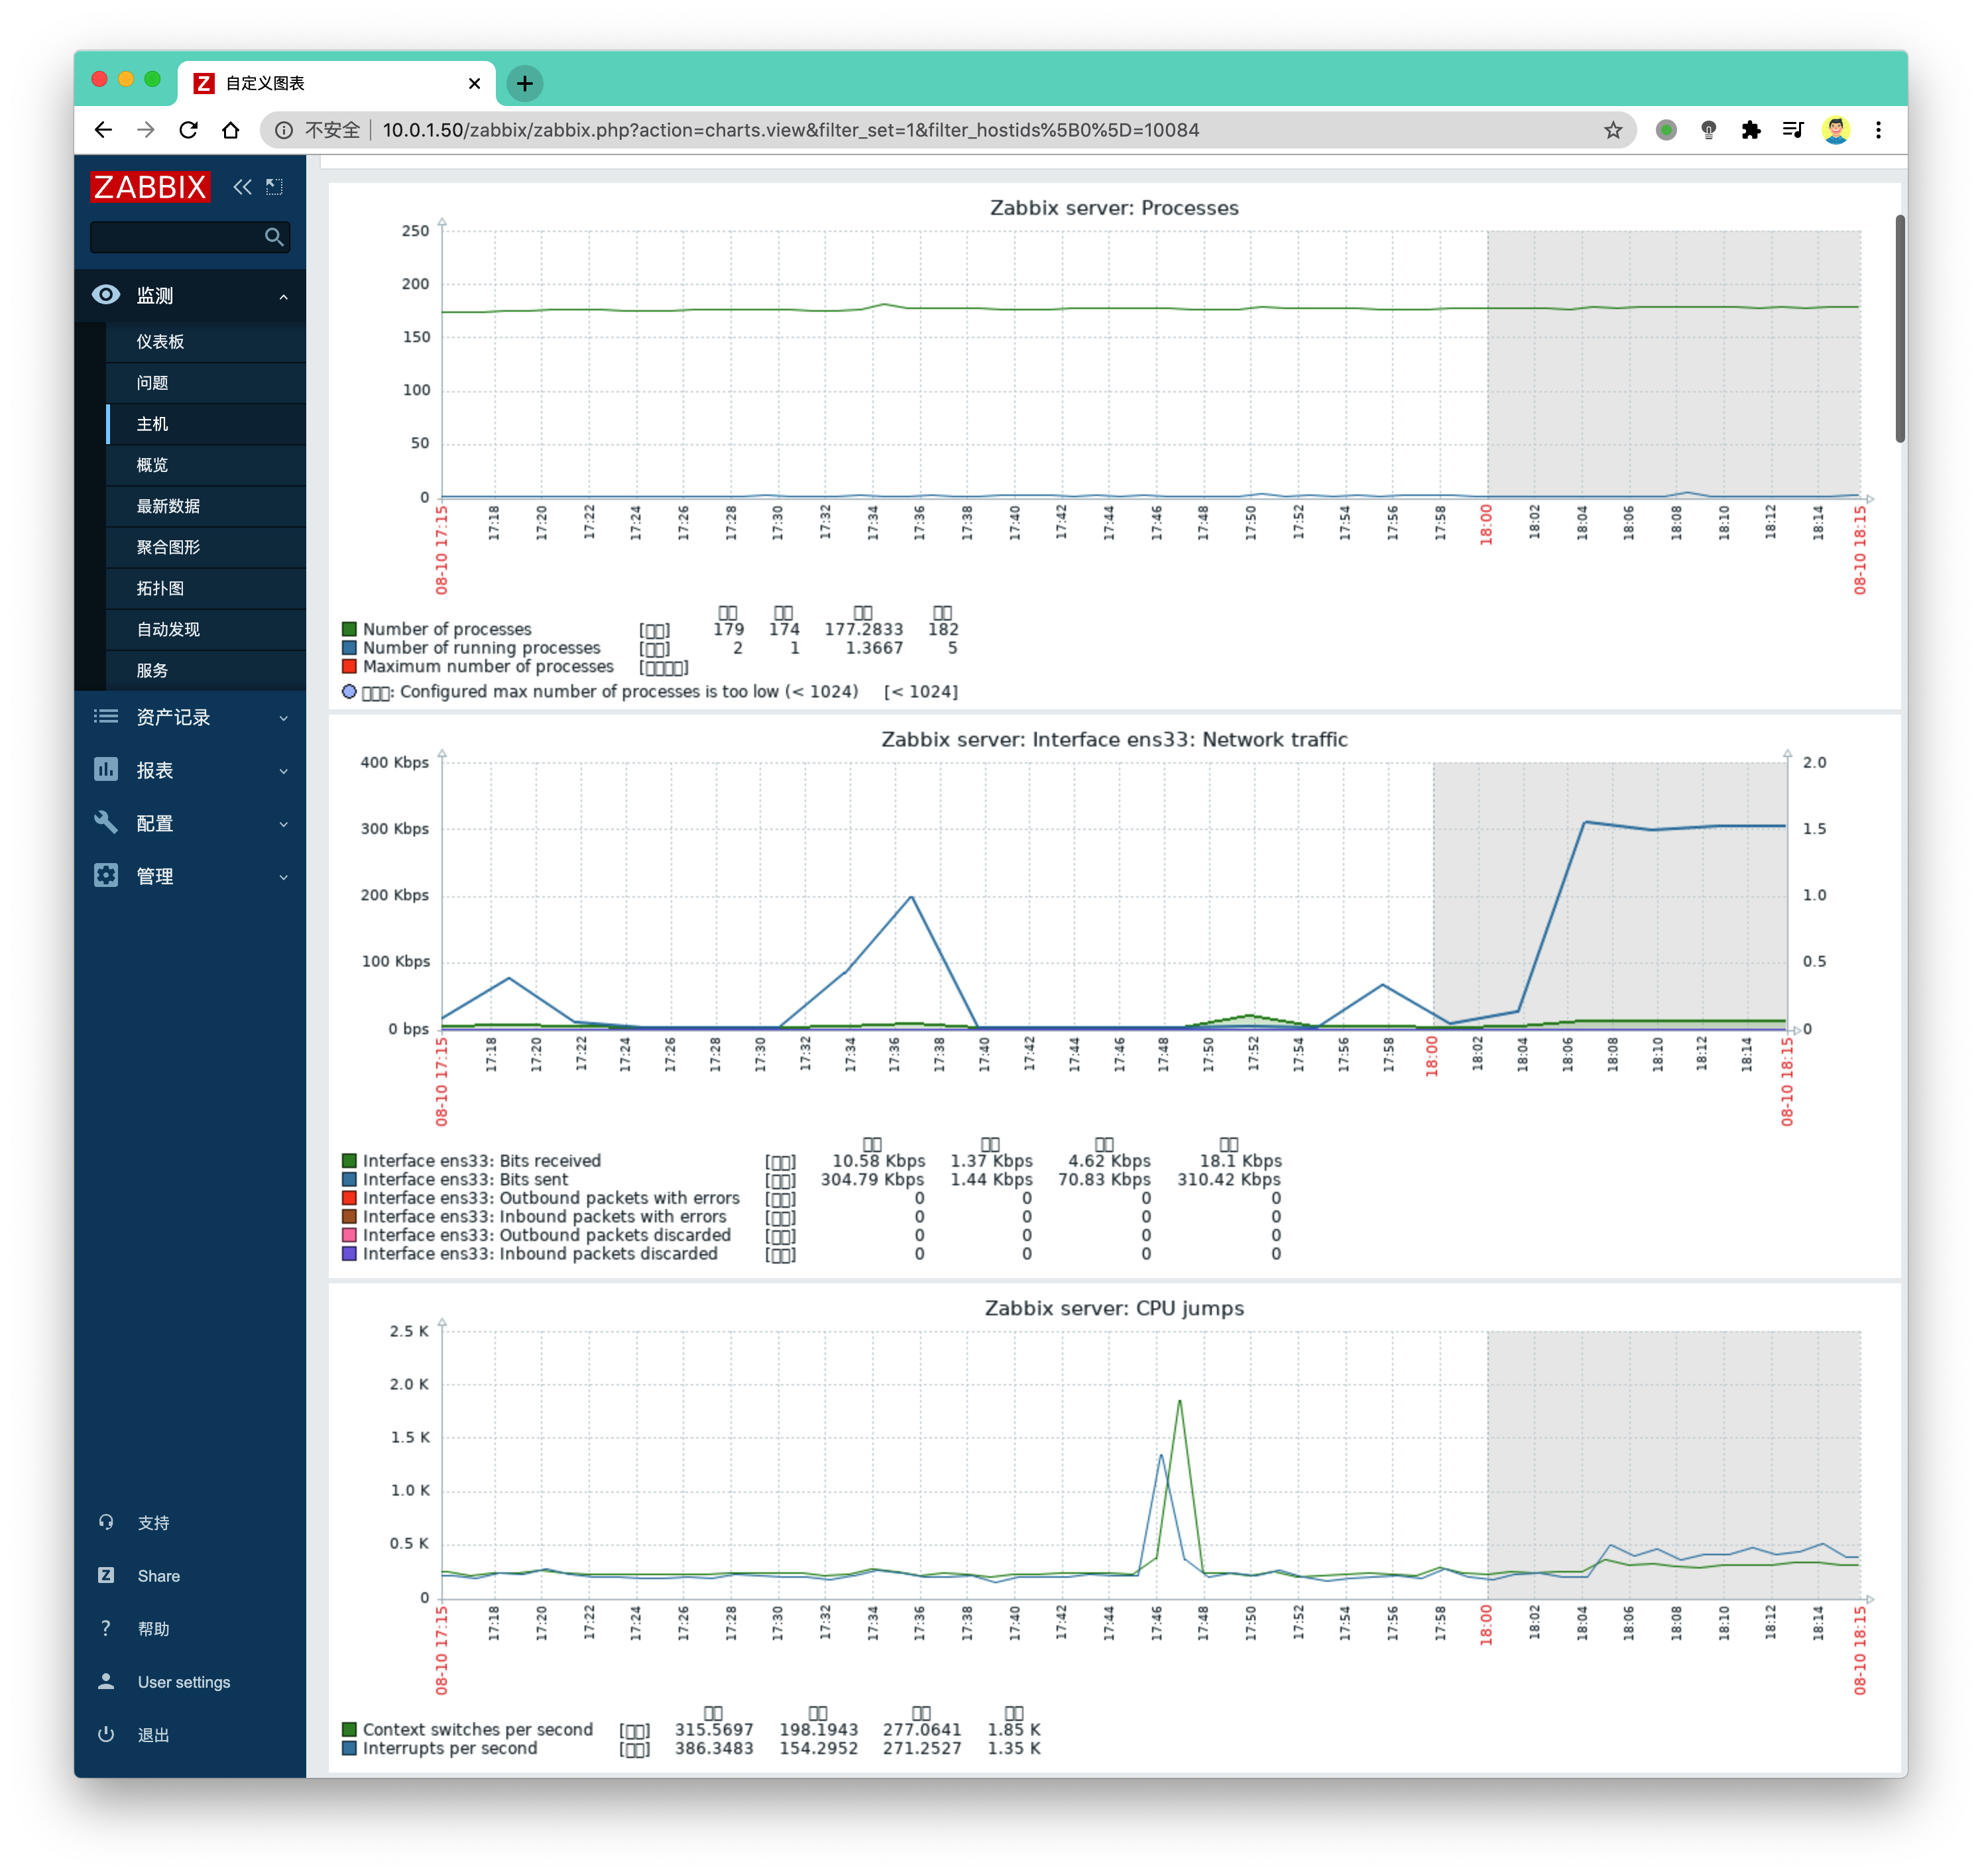
Task: Click the address bar URL
Action: click(x=790, y=130)
